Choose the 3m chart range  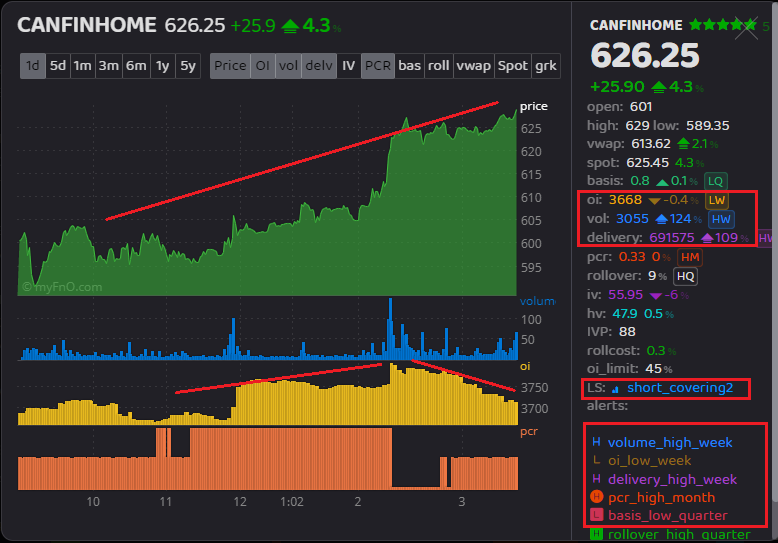coord(109,66)
